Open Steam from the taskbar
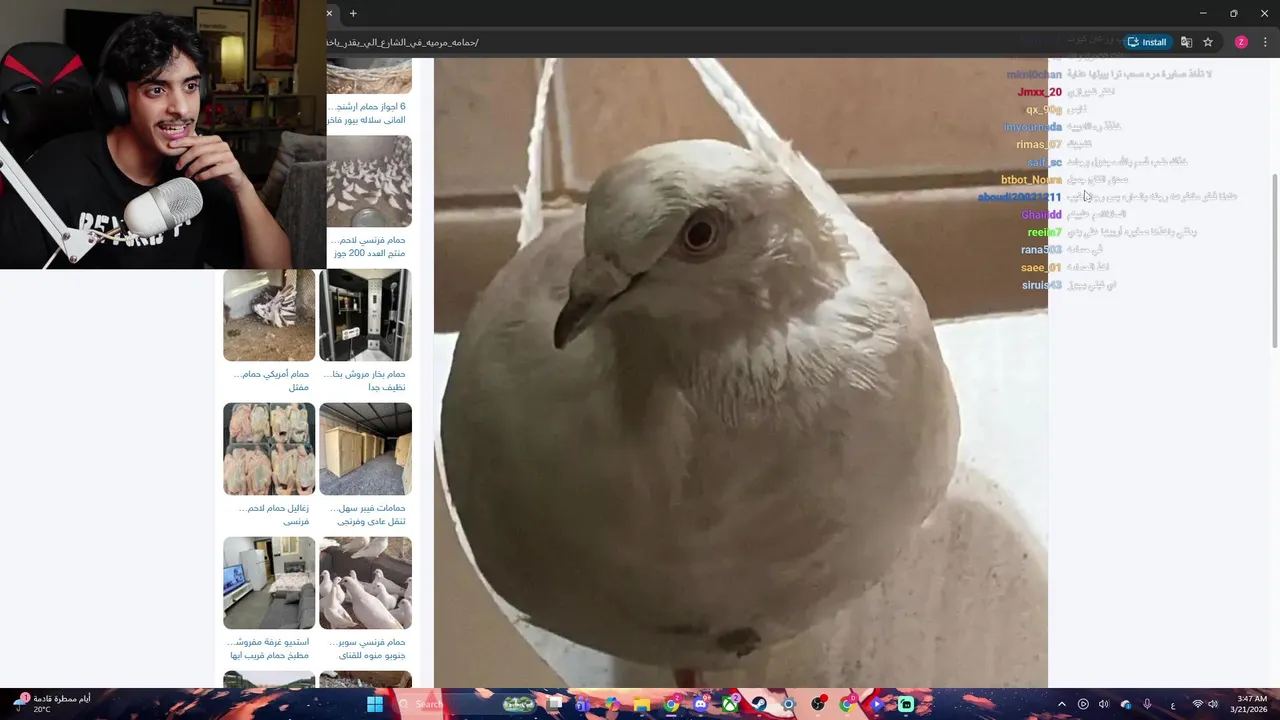This screenshot has height=720, width=1280. (x=760, y=704)
